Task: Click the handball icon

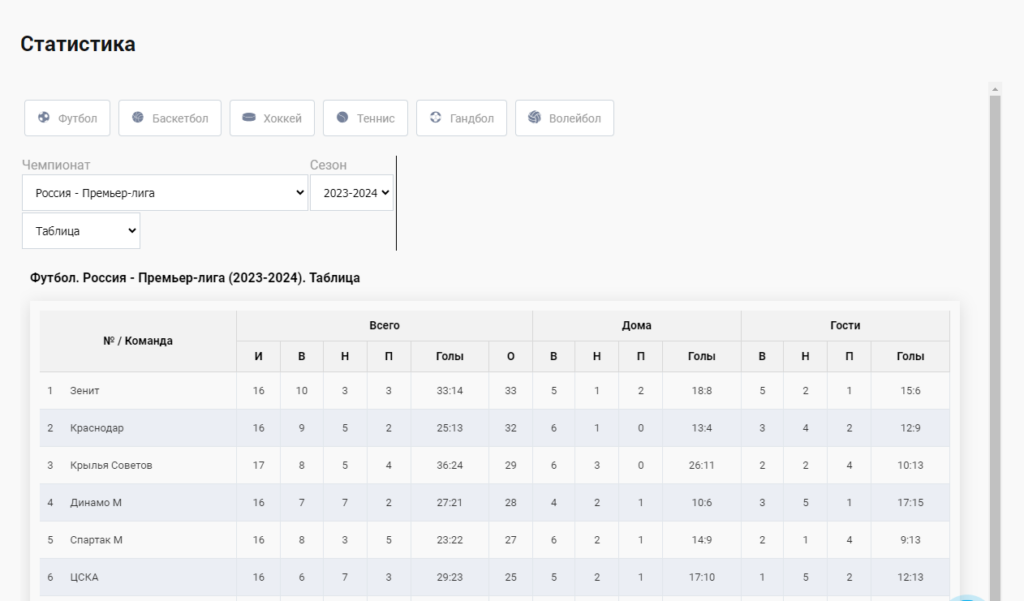Action: pyautogui.click(x=436, y=118)
